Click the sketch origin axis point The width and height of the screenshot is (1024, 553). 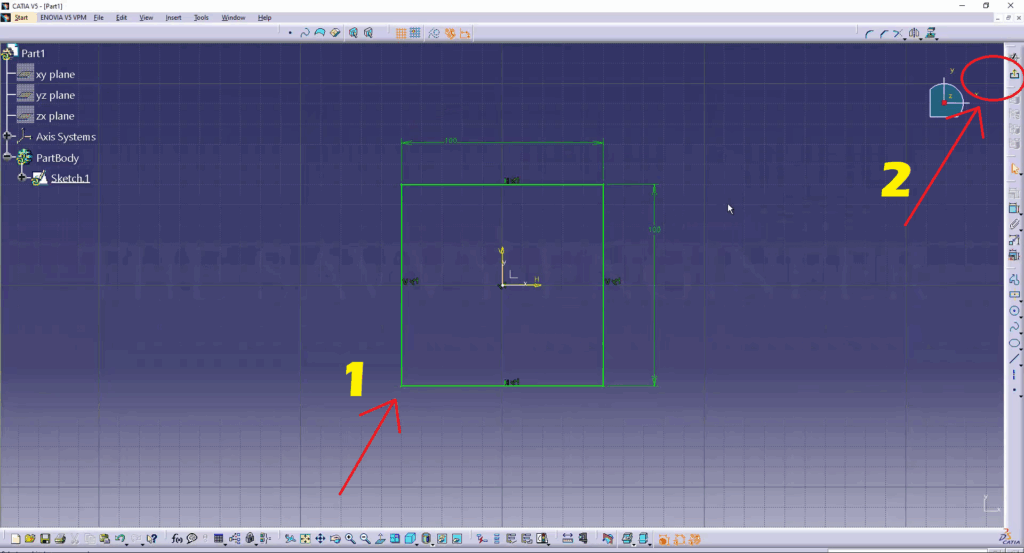pos(502,285)
